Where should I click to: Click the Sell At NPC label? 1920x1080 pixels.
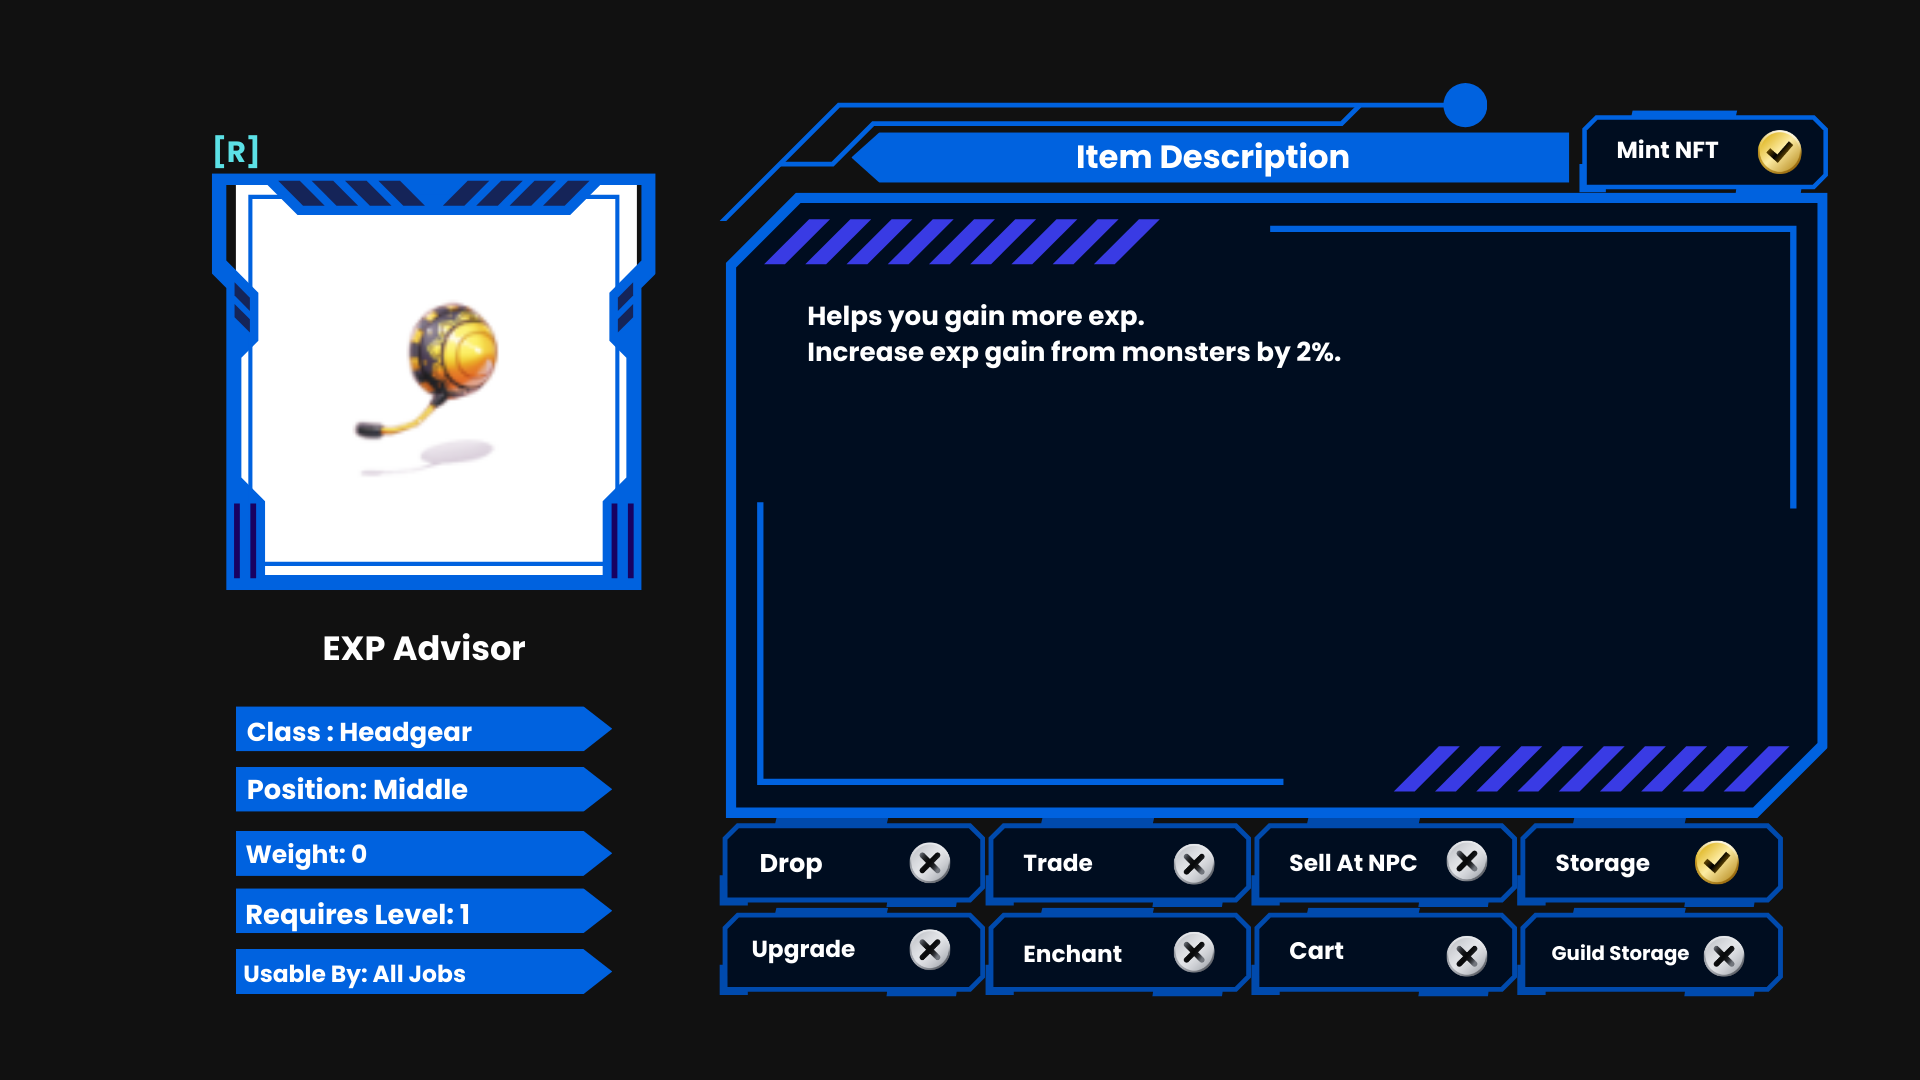point(1352,863)
